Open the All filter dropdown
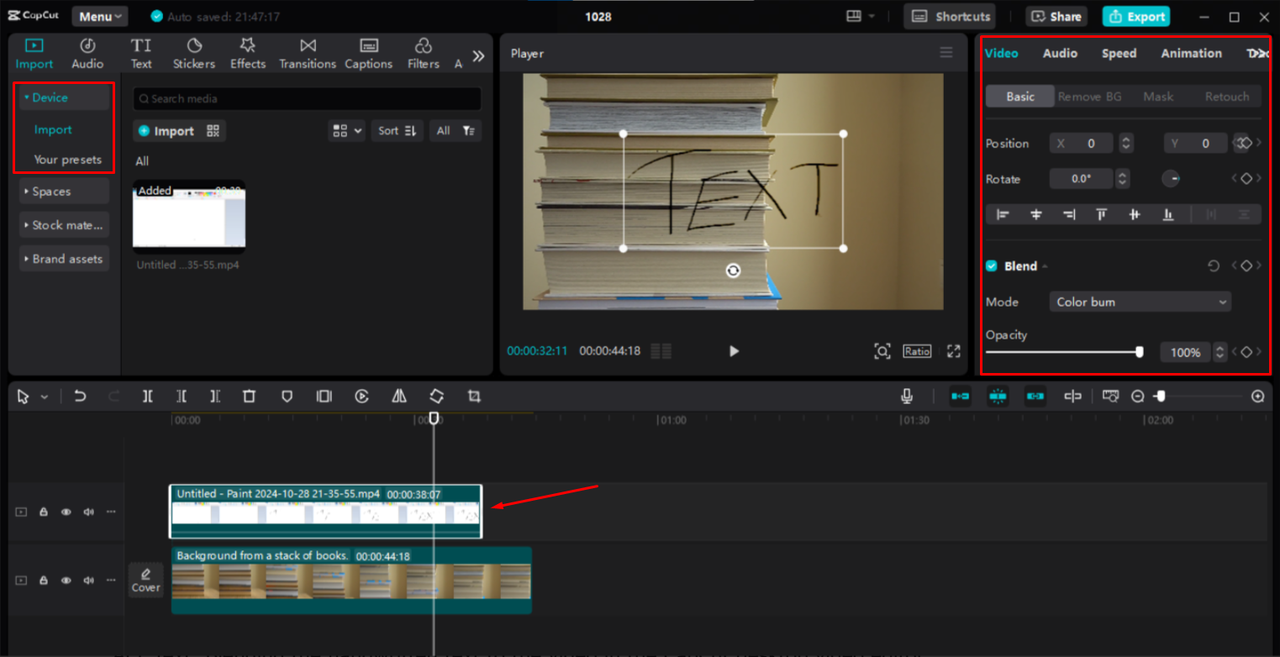 tap(455, 130)
